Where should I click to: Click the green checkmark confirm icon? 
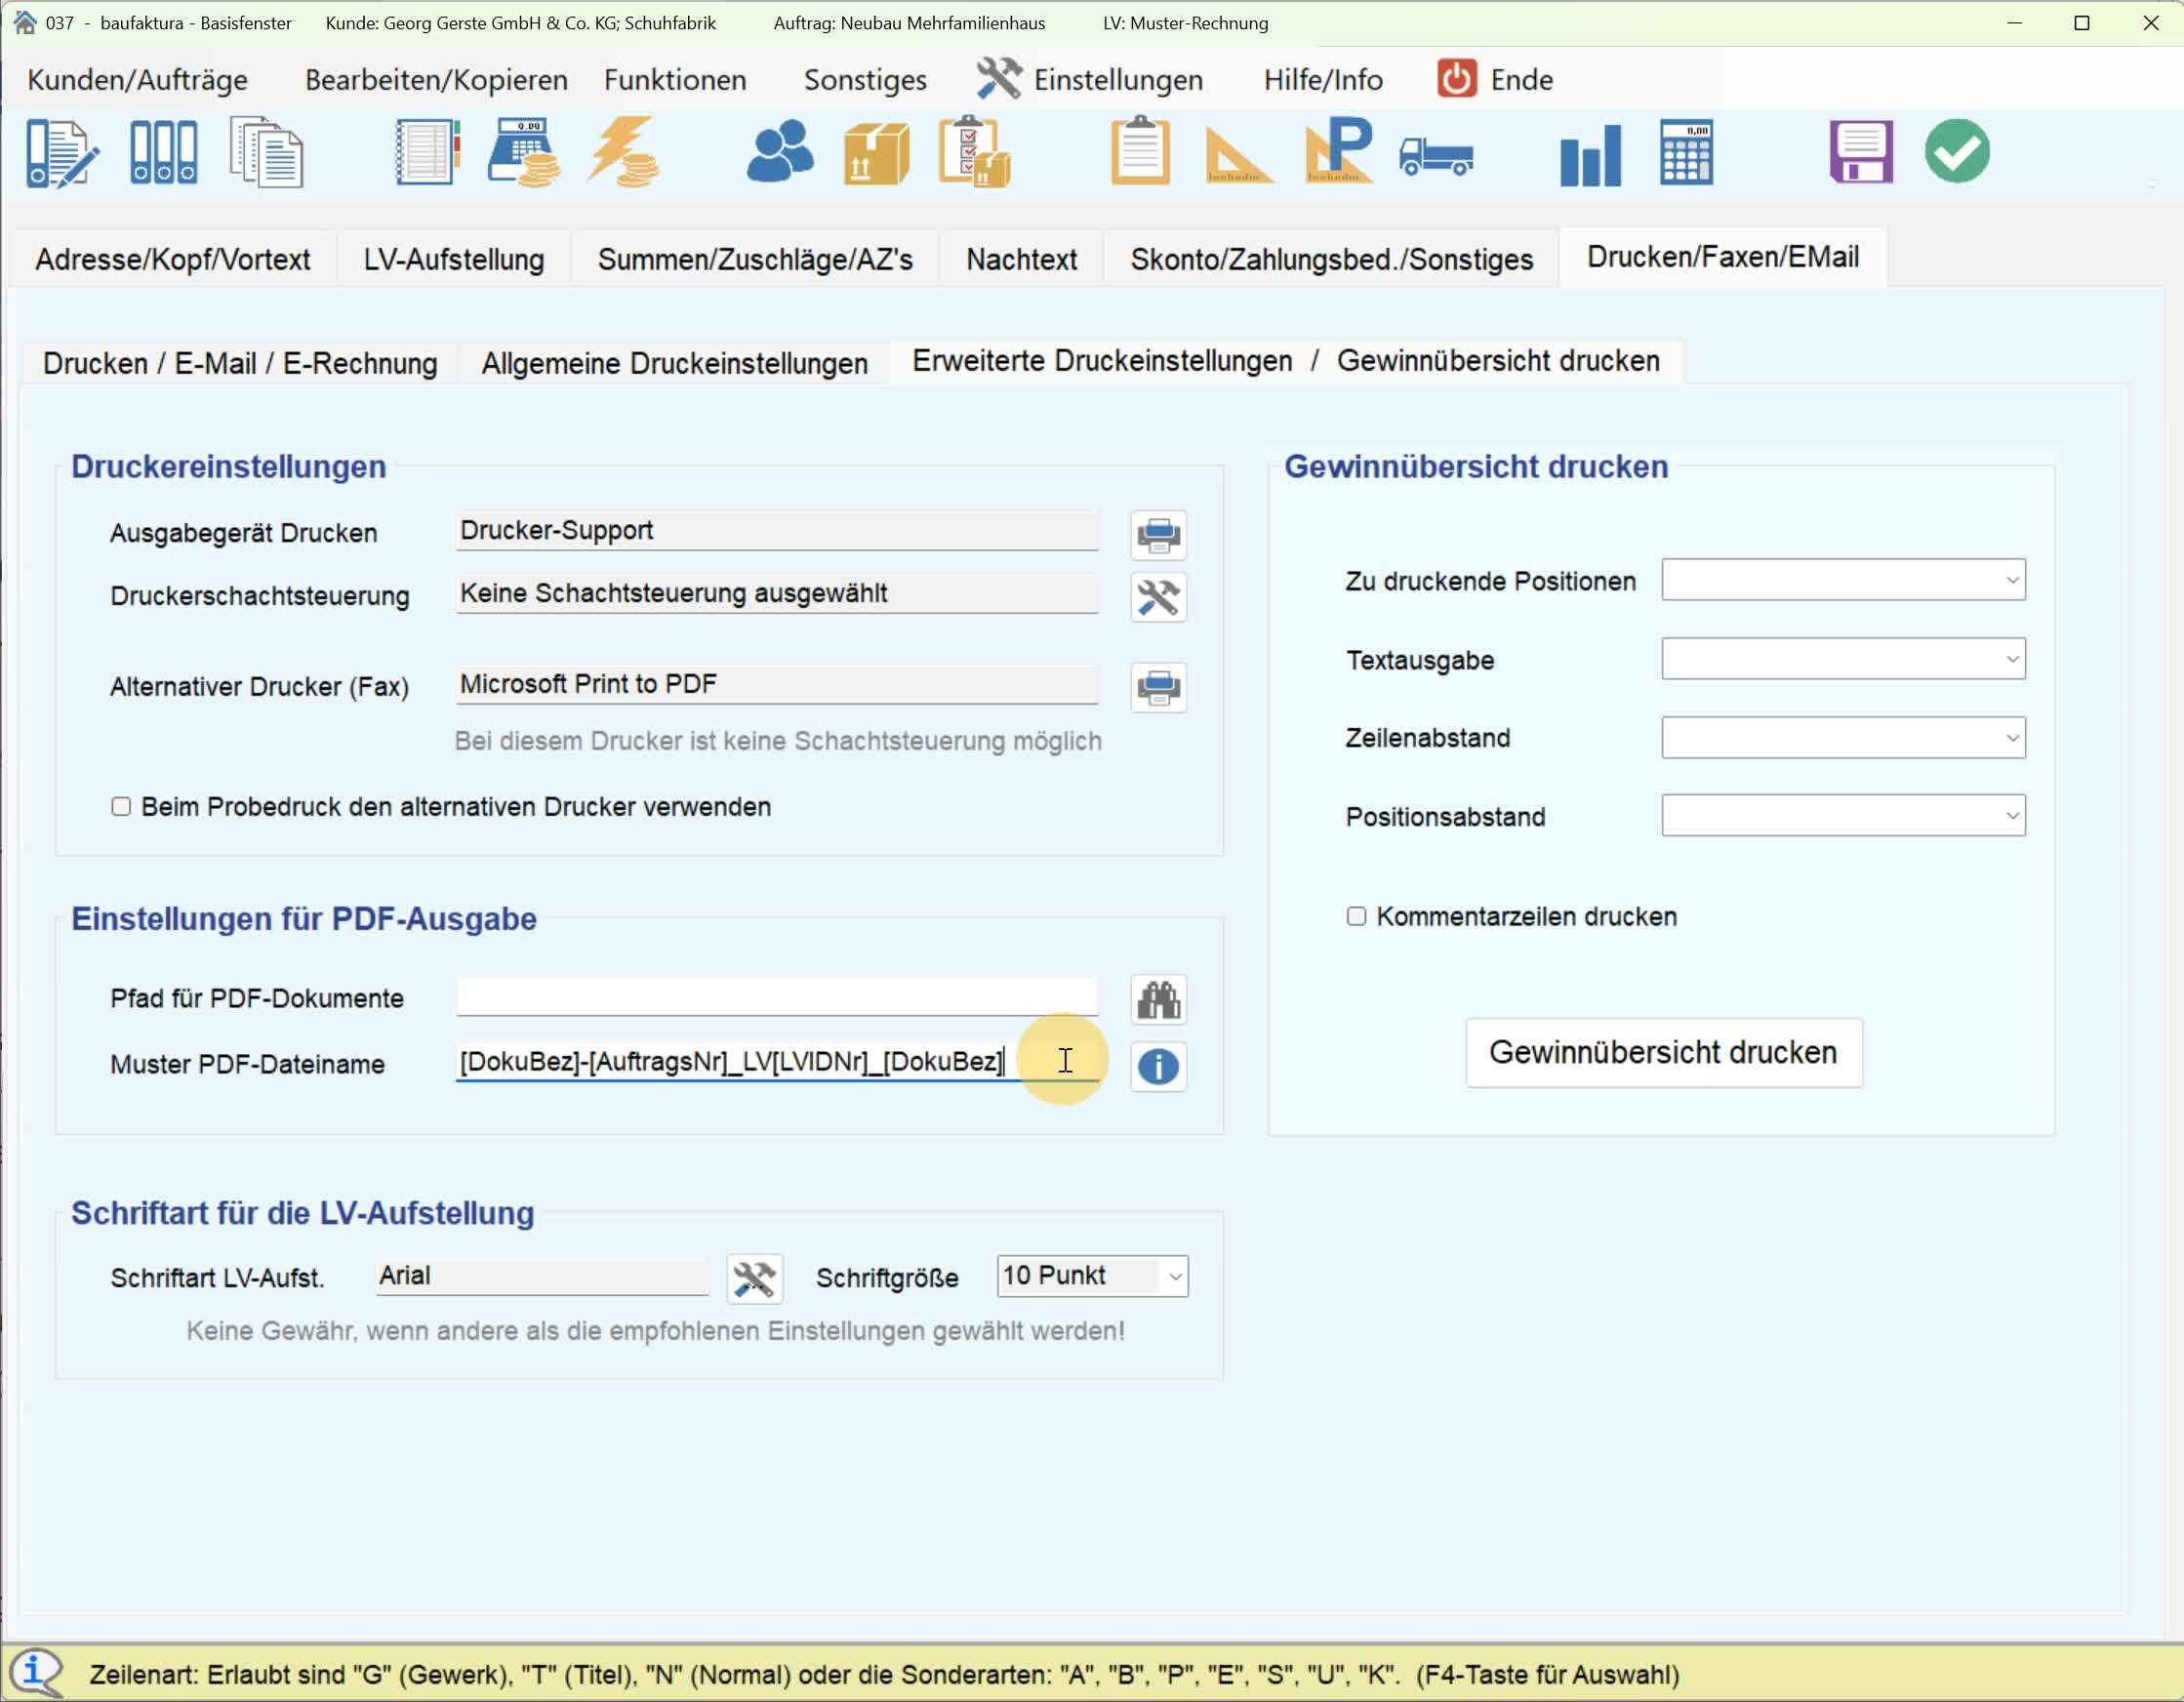coord(1957,152)
